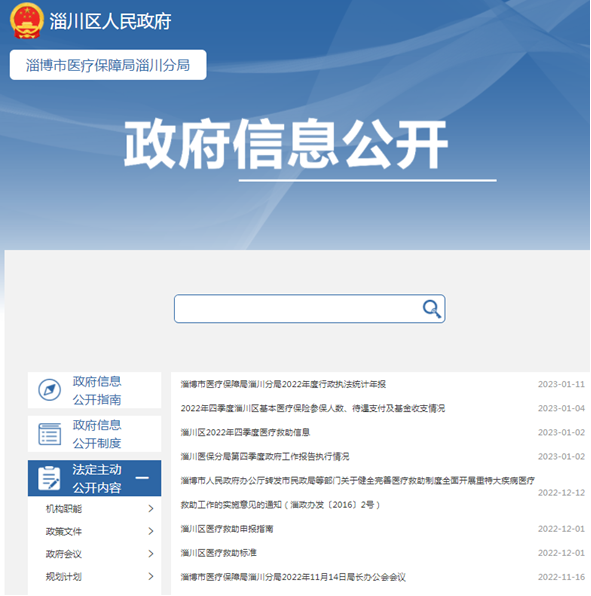
Task: Click the magnifying glass search icon
Action: [432, 309]
